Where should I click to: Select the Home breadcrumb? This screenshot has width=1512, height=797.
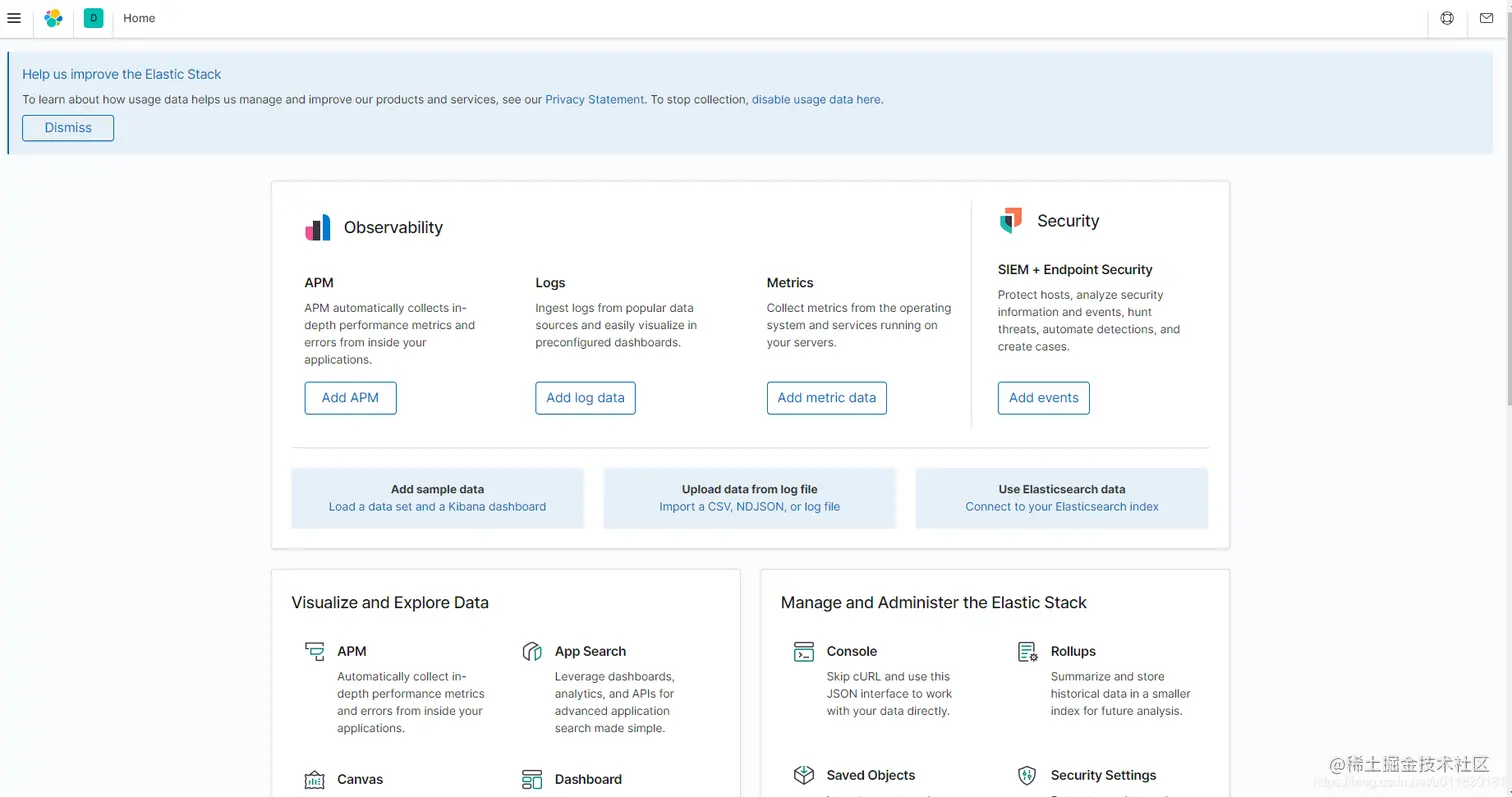[139, 18]
